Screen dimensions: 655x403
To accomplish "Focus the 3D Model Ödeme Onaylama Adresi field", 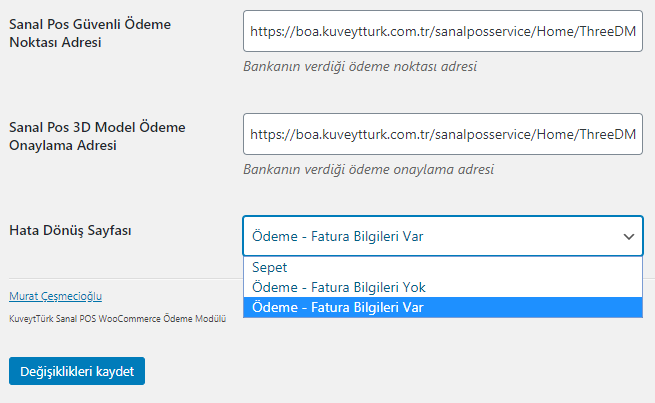I will click(x=443, y=134).
